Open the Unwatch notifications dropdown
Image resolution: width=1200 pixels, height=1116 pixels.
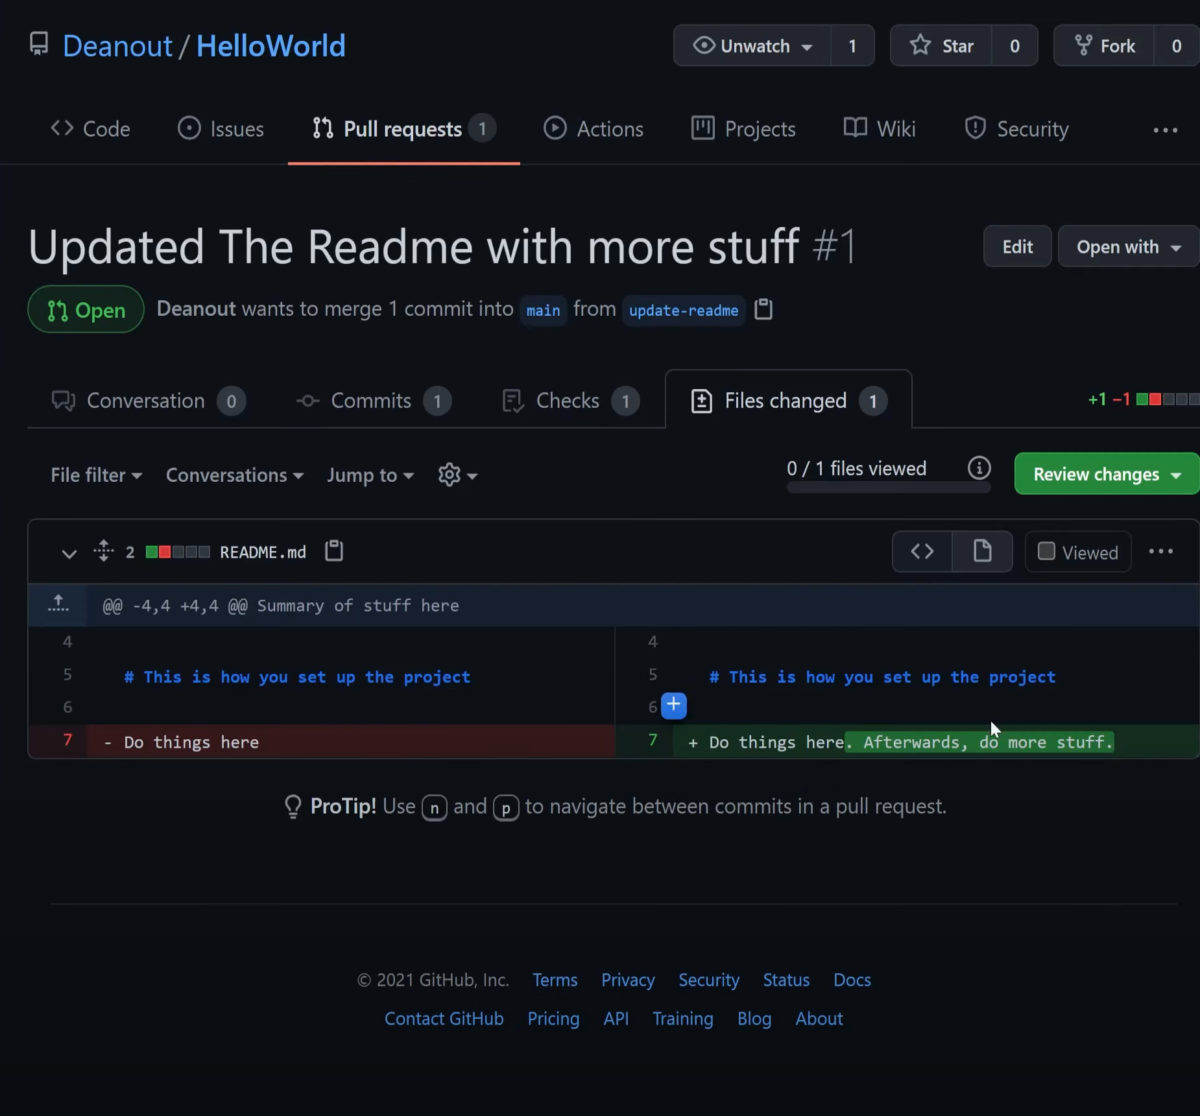pyautogui.click(x=753, y=46)
